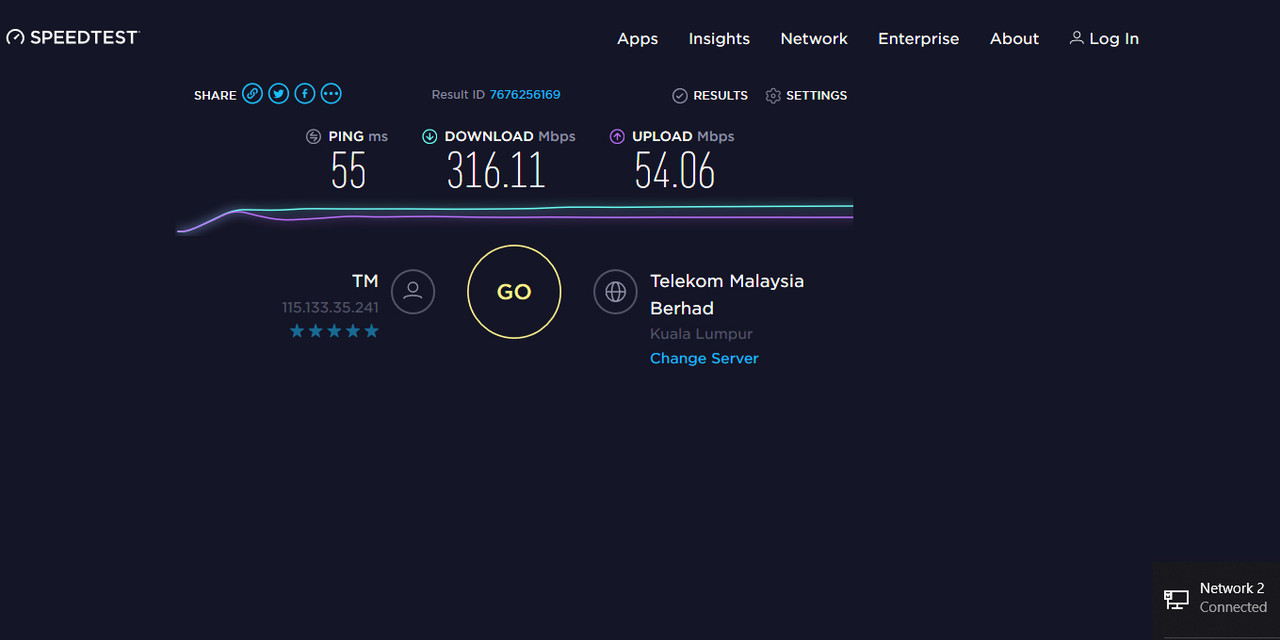1280x640 pixels.
Task: Rate TM with five stars
Action: pyautogui.click(x=371, y=331)
